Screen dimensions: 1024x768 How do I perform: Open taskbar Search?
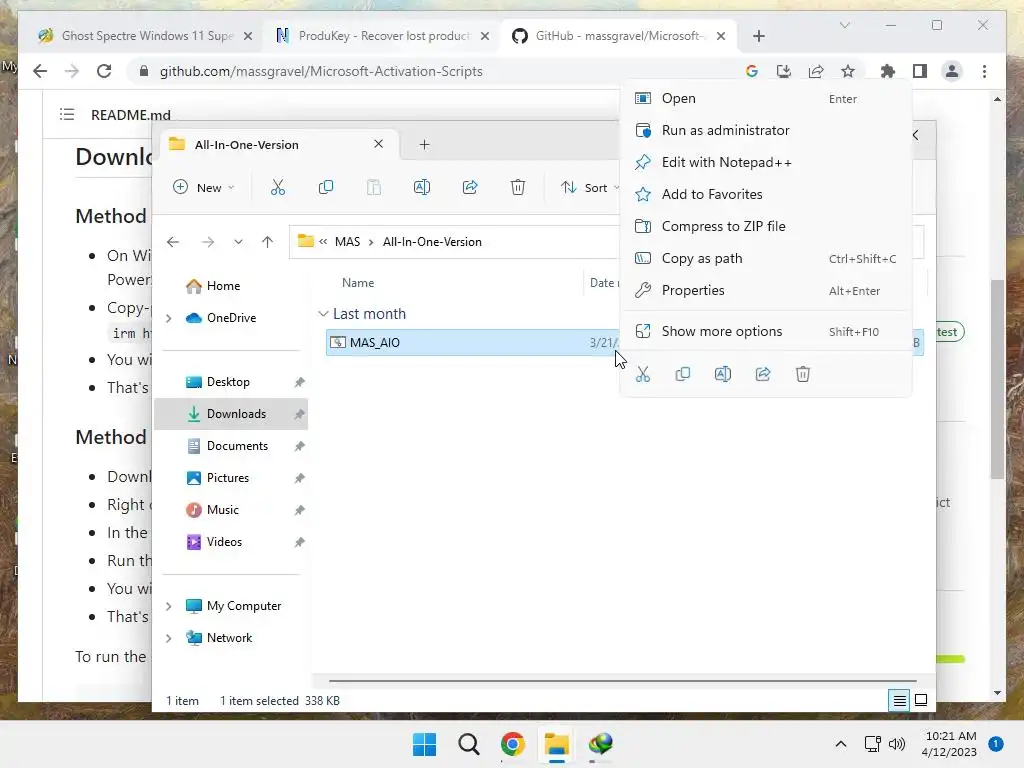469,744
